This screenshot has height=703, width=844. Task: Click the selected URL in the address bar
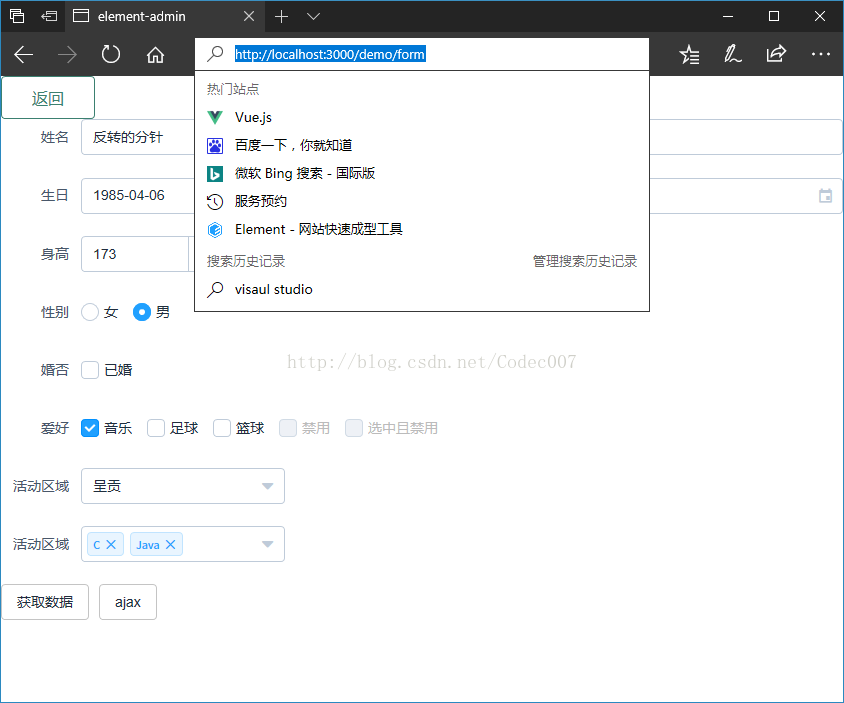point(330,54)
